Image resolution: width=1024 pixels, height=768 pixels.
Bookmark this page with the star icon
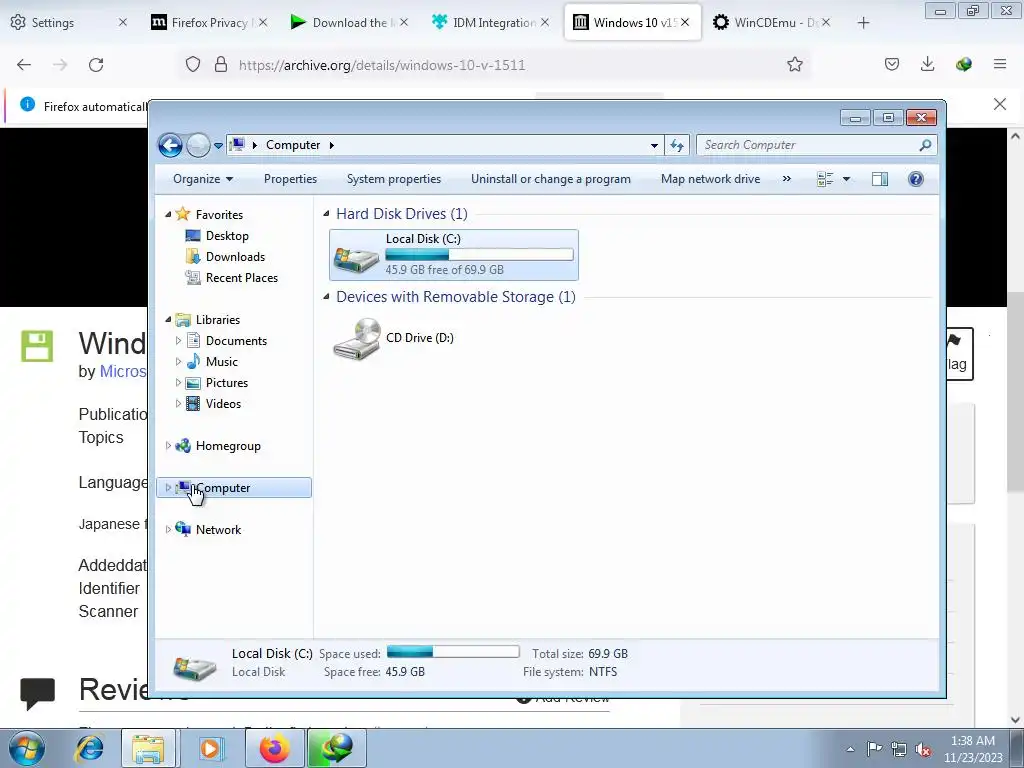click(794, 64)
